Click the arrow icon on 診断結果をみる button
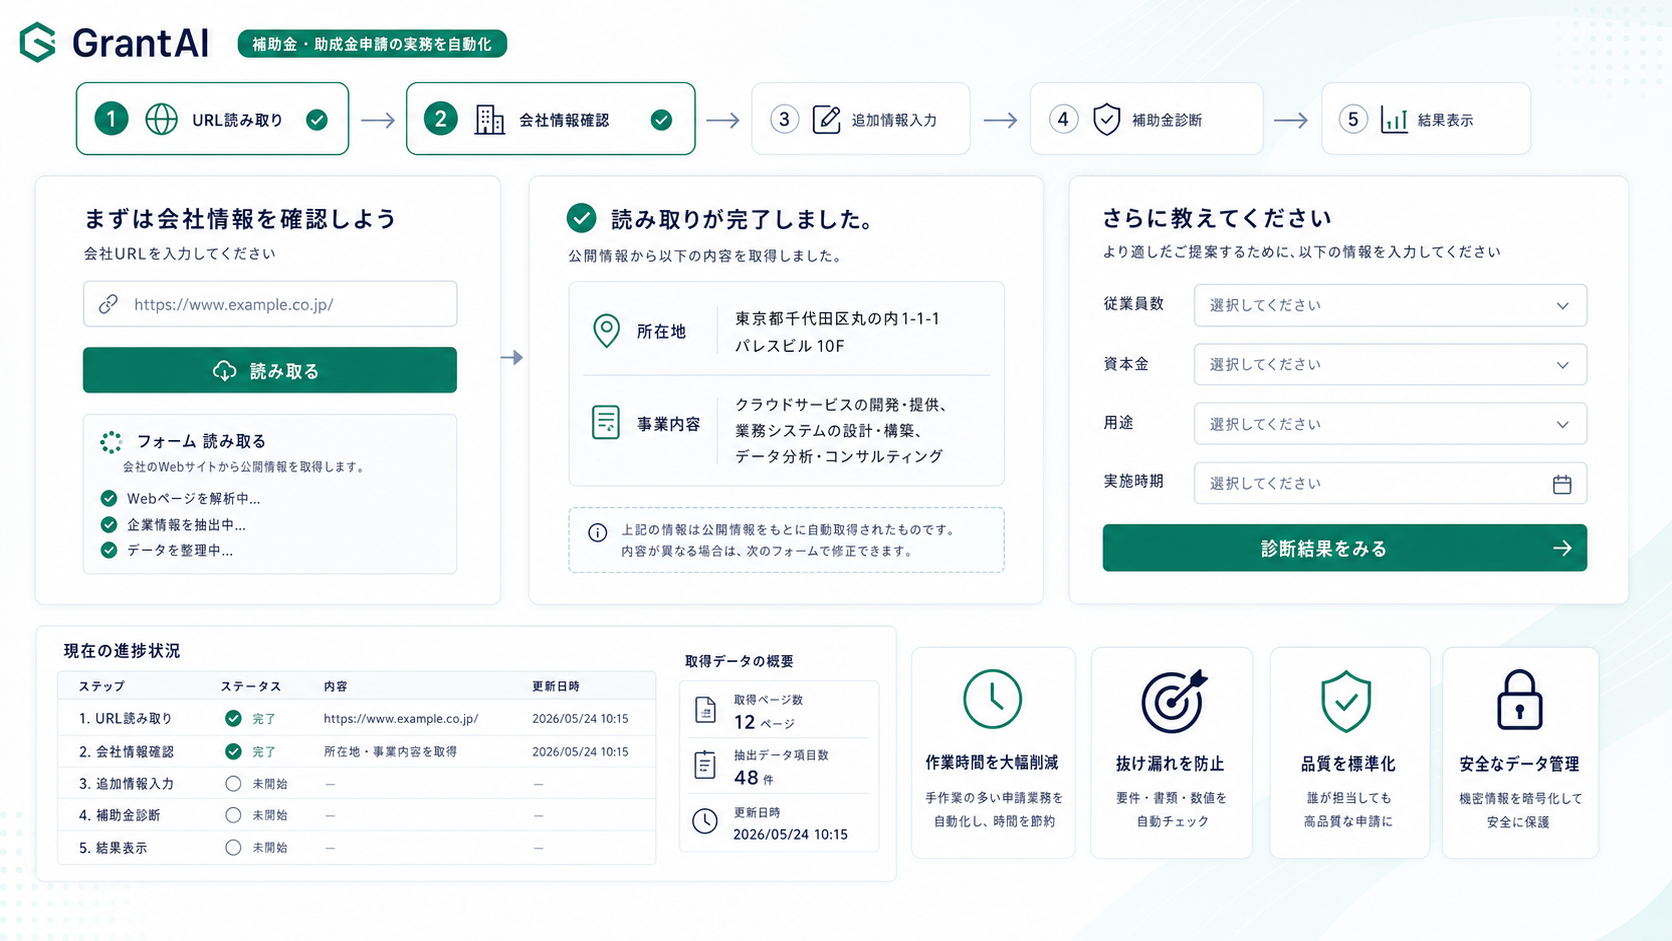Viewport: 1672px width, 941px height. (x=1562, y=548)
